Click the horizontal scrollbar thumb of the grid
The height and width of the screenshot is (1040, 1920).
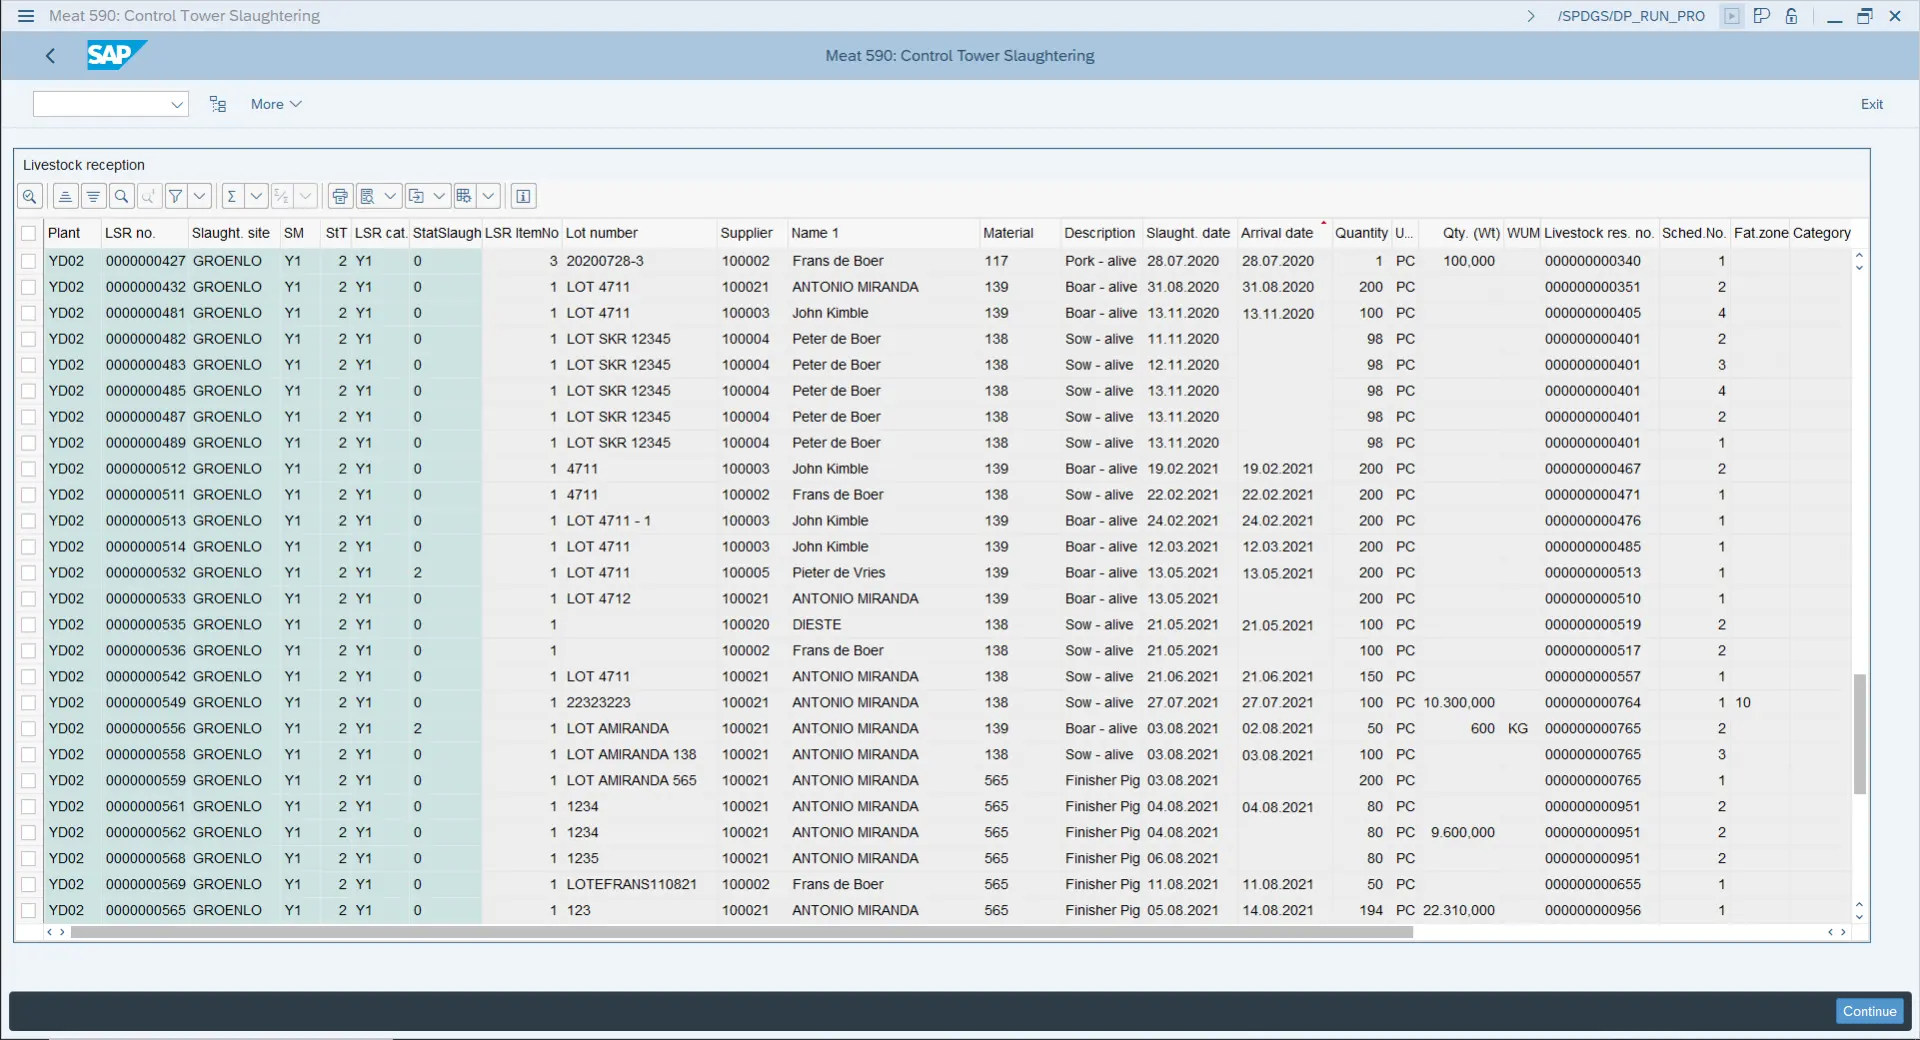click(x=742, y=932)
